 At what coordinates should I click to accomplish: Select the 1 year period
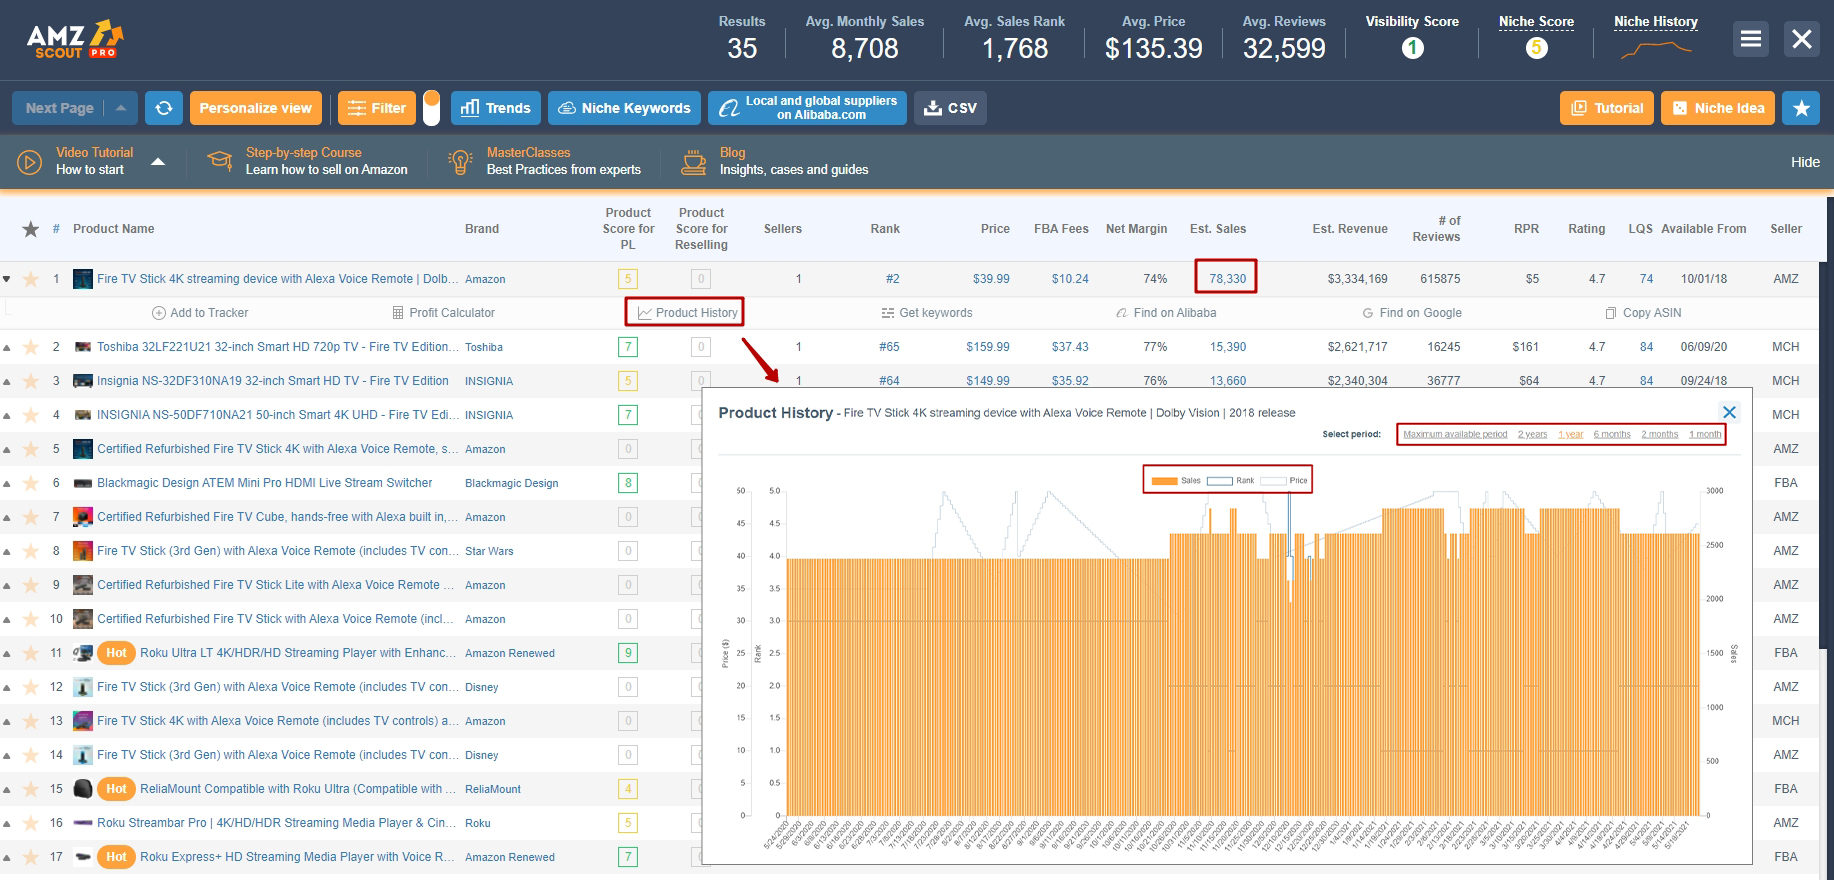[1571, 434]
